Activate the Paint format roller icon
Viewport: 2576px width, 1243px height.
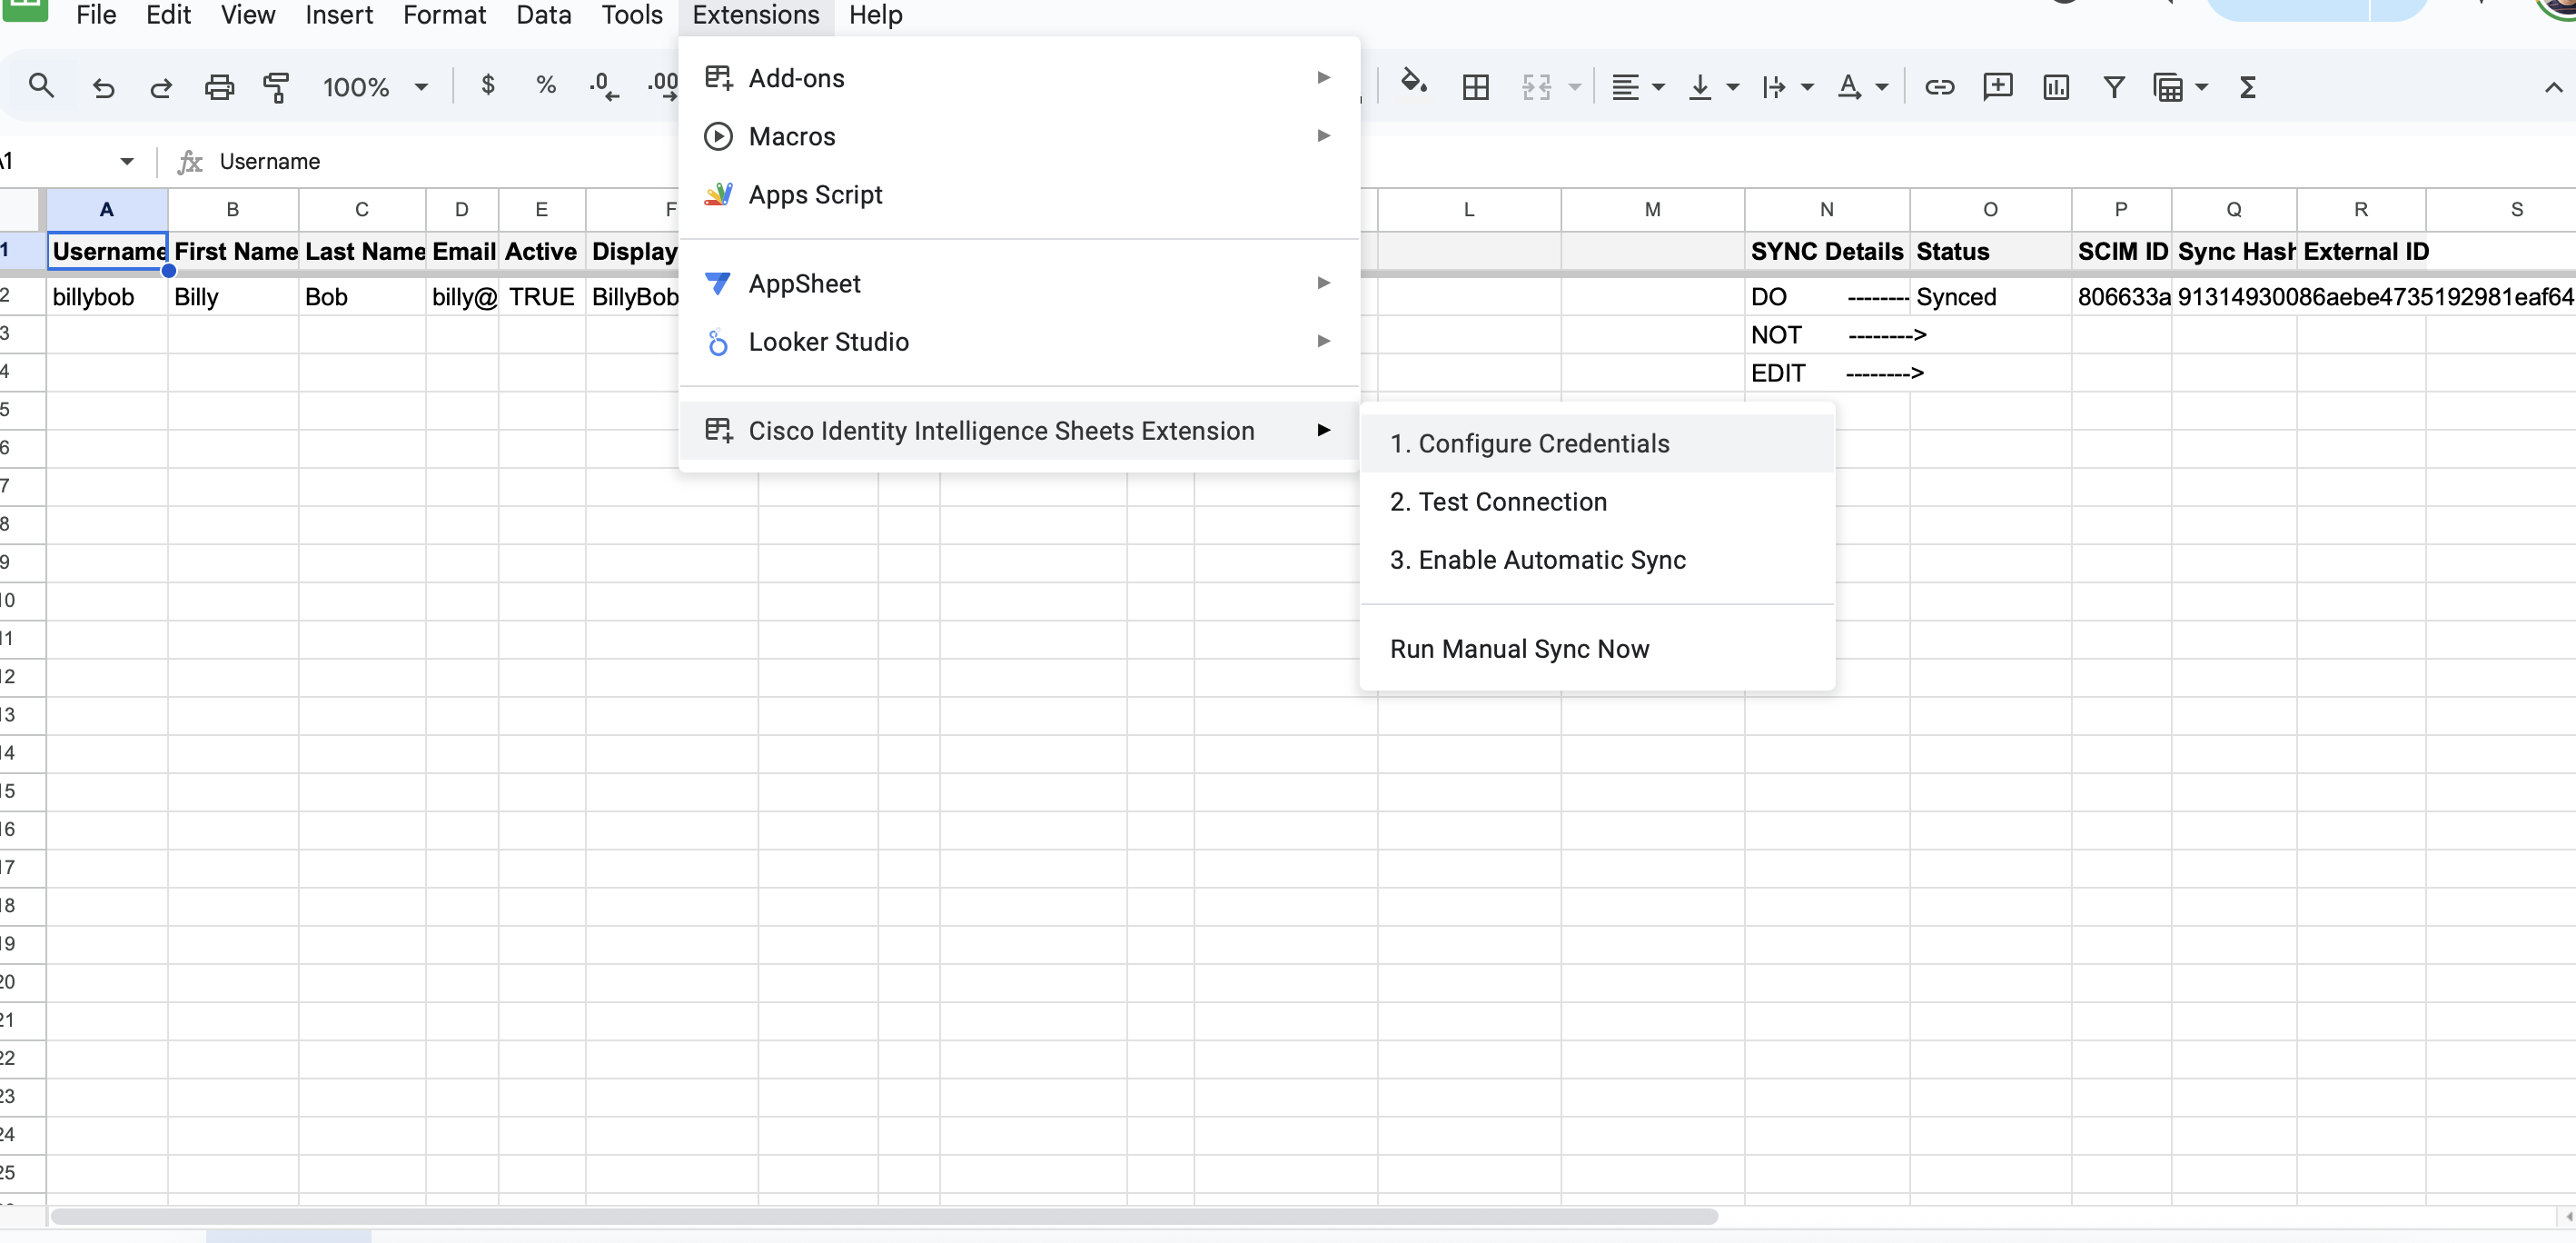tap(276, 88)
